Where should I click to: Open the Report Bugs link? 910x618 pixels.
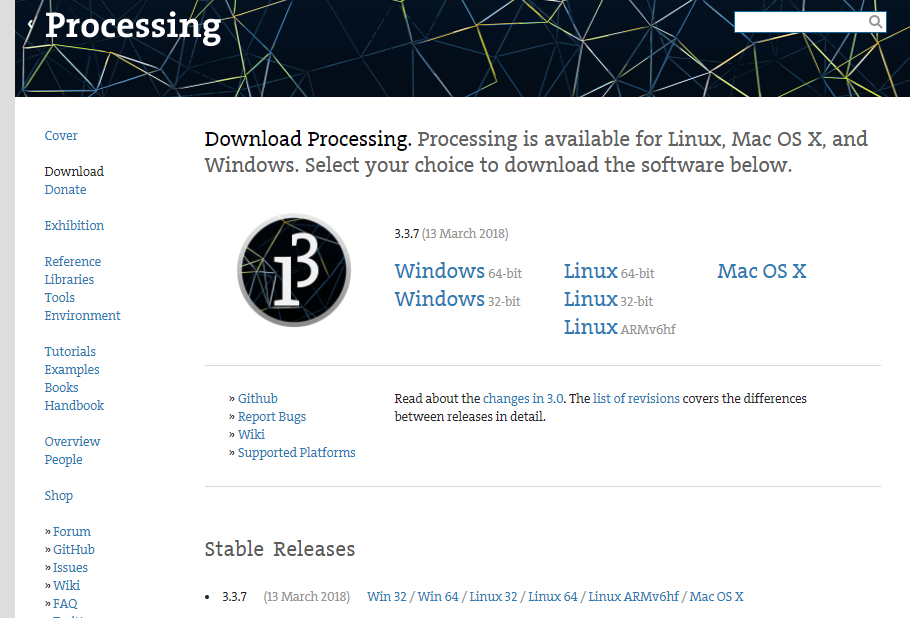click(x=271, y=417)
